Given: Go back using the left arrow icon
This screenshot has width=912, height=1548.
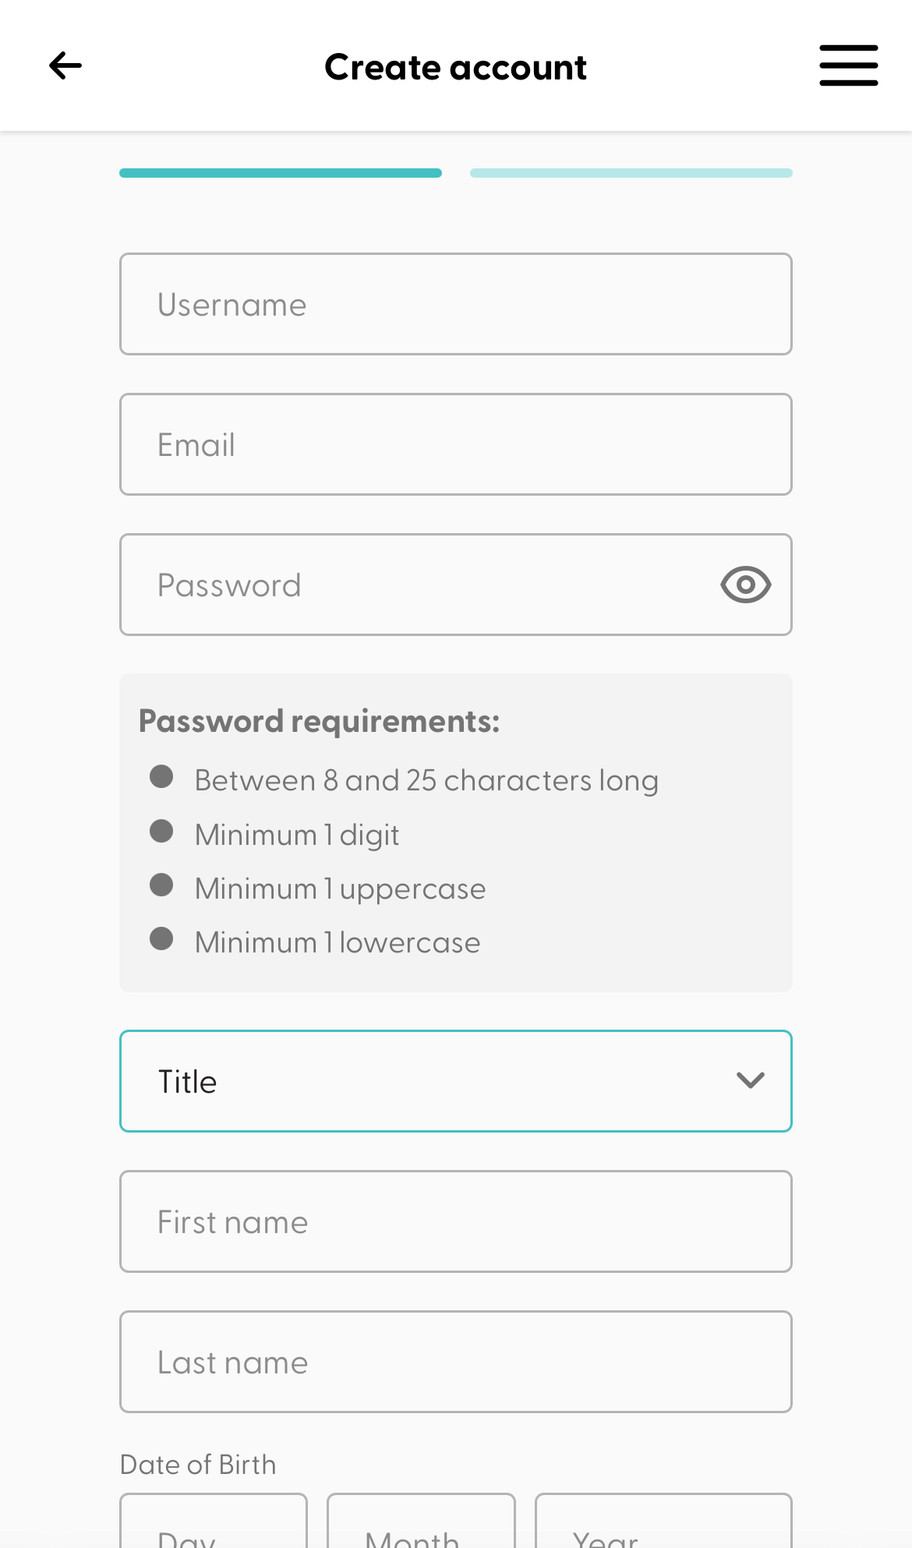Looking at the screenshot, I should pos(65,66).
